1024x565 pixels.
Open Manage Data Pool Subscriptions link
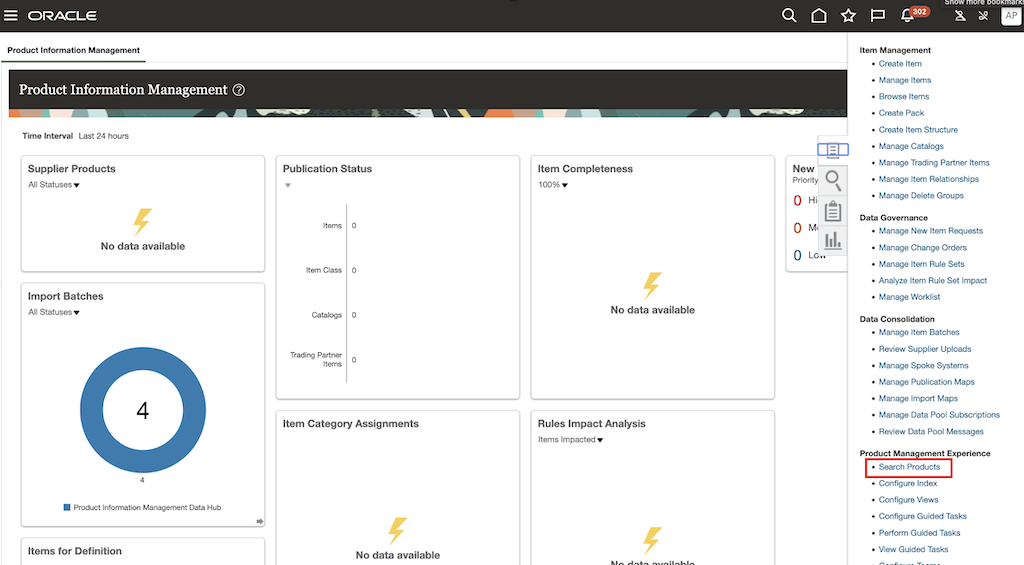pos(938,414)
